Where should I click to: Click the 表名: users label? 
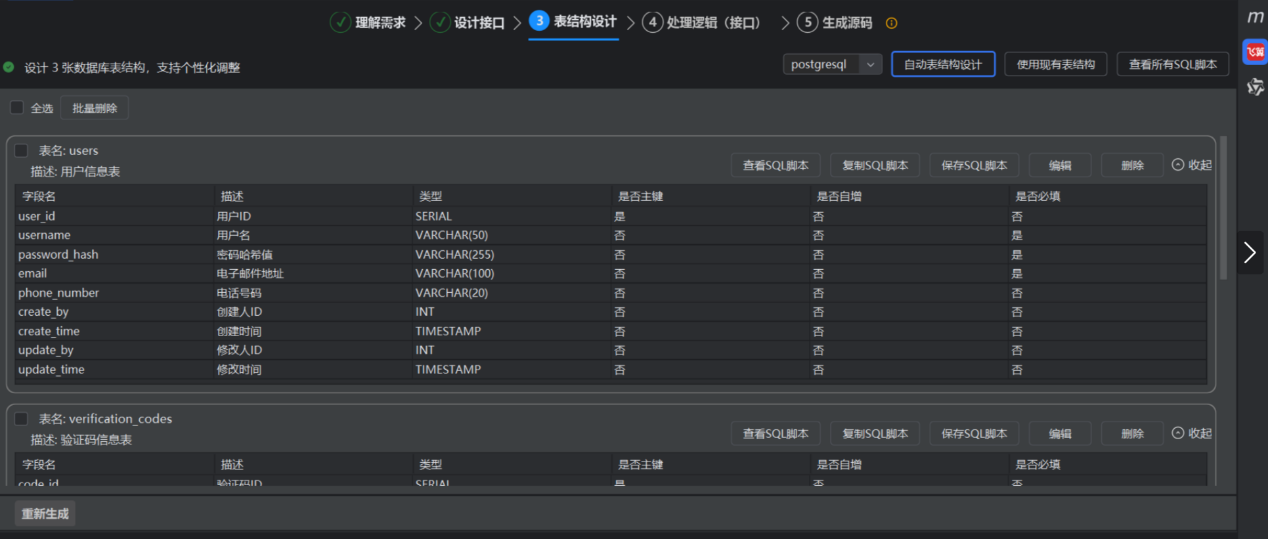[68, 151]
